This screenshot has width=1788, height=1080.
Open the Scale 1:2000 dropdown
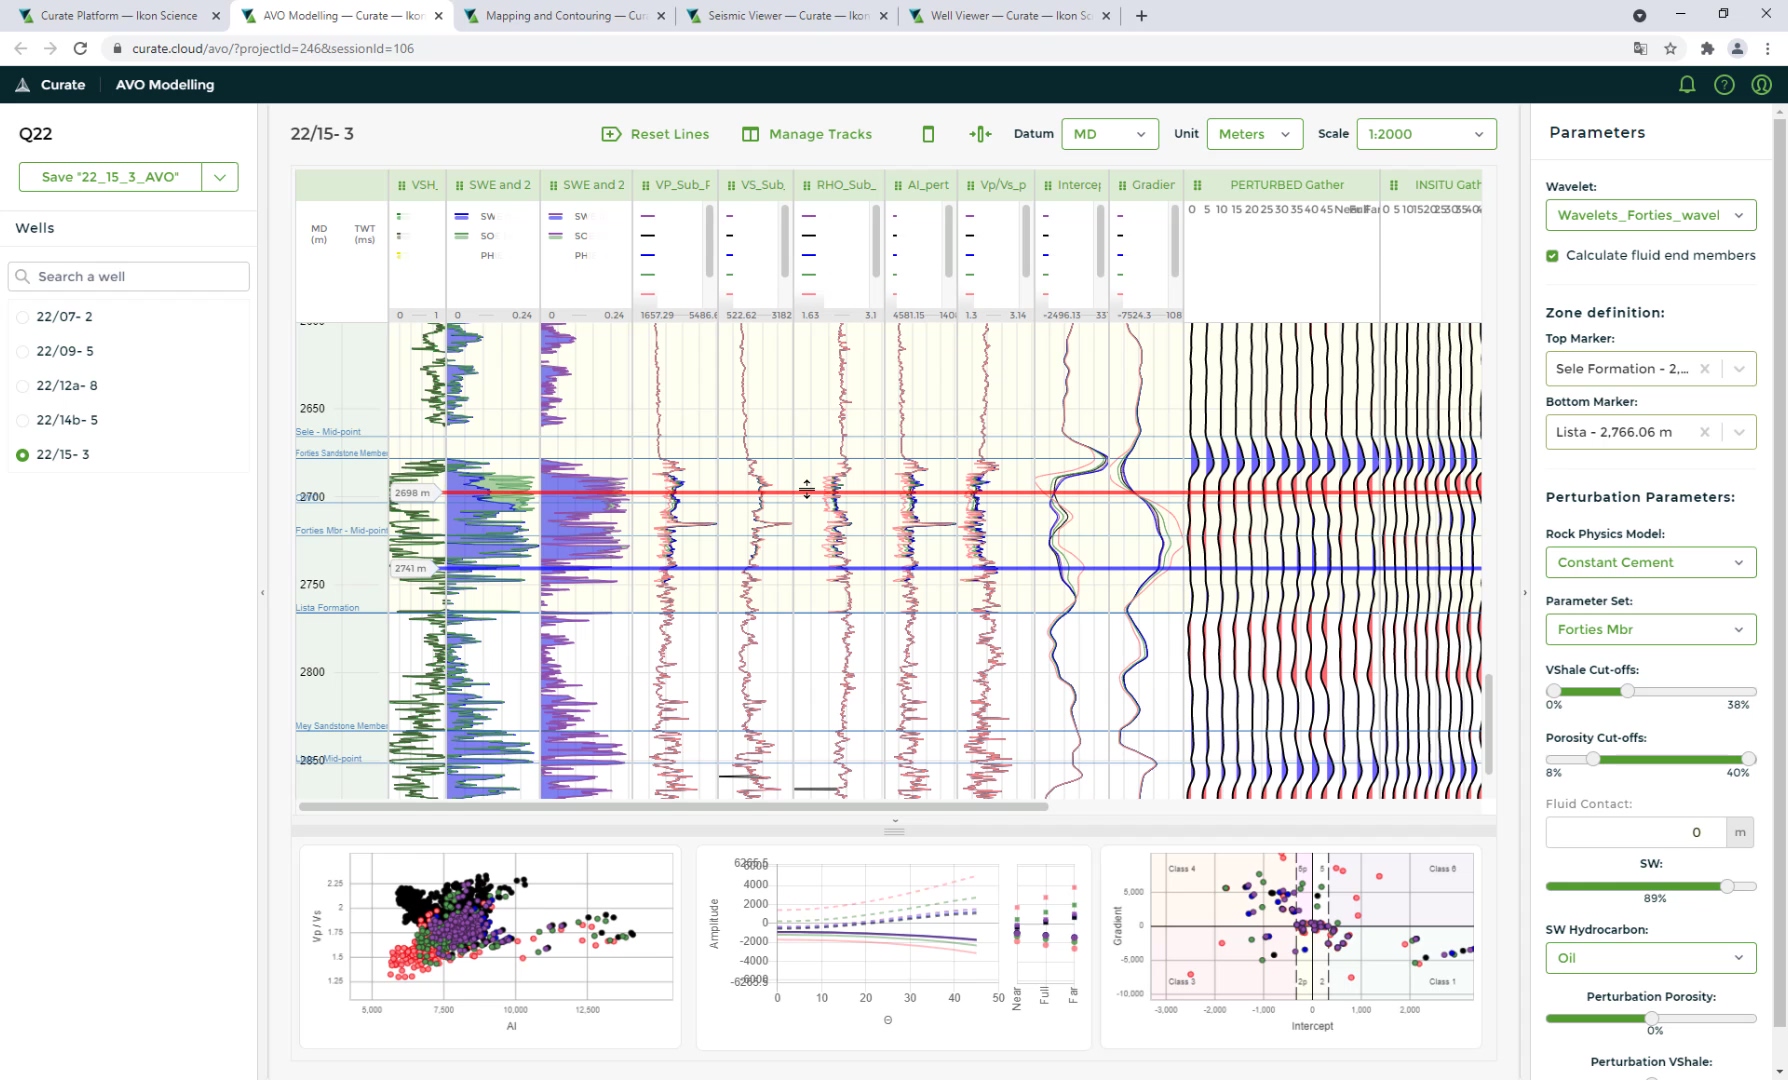[x=1426, y=134]
